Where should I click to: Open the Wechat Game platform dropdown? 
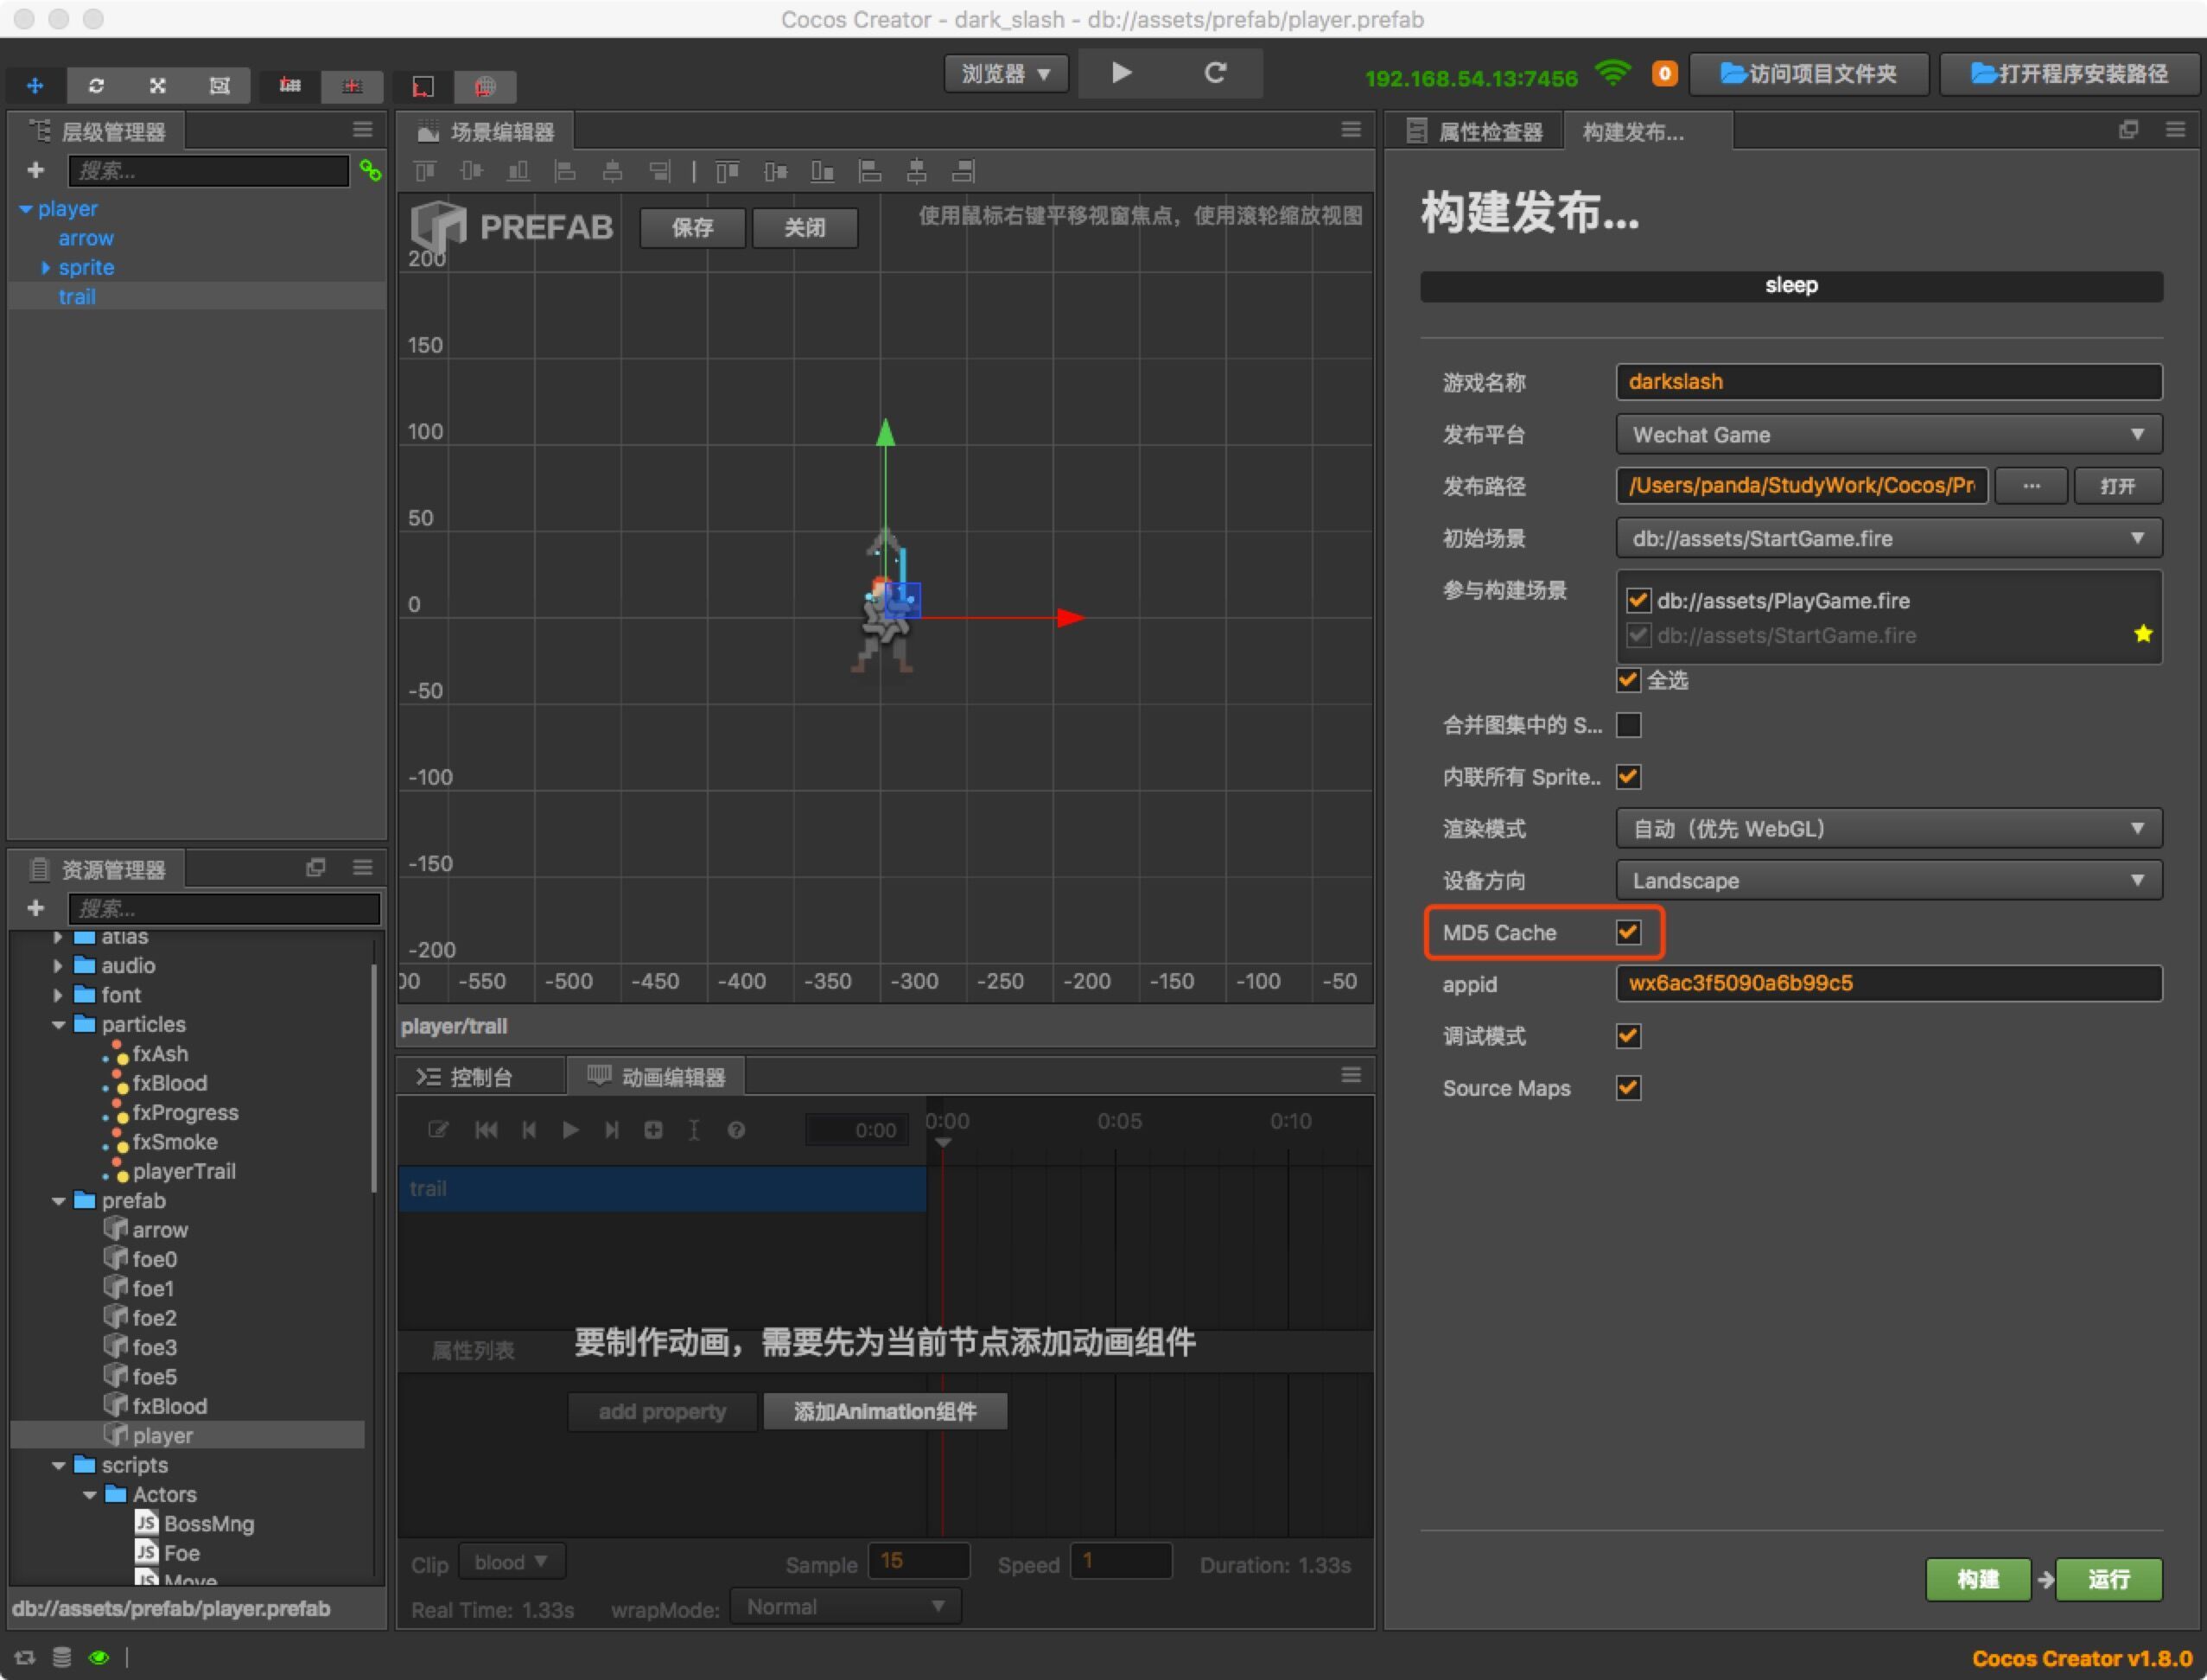click(1888, 435)
